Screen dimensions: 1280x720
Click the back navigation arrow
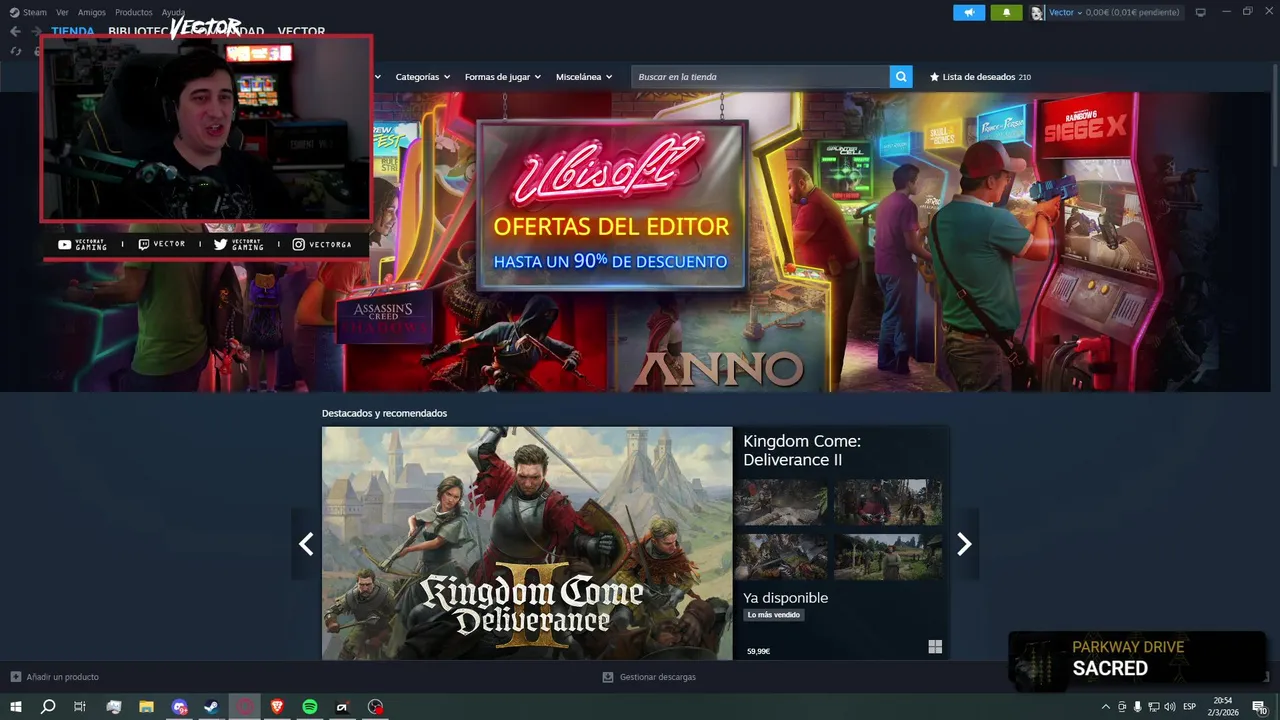(x=15, y=31)
